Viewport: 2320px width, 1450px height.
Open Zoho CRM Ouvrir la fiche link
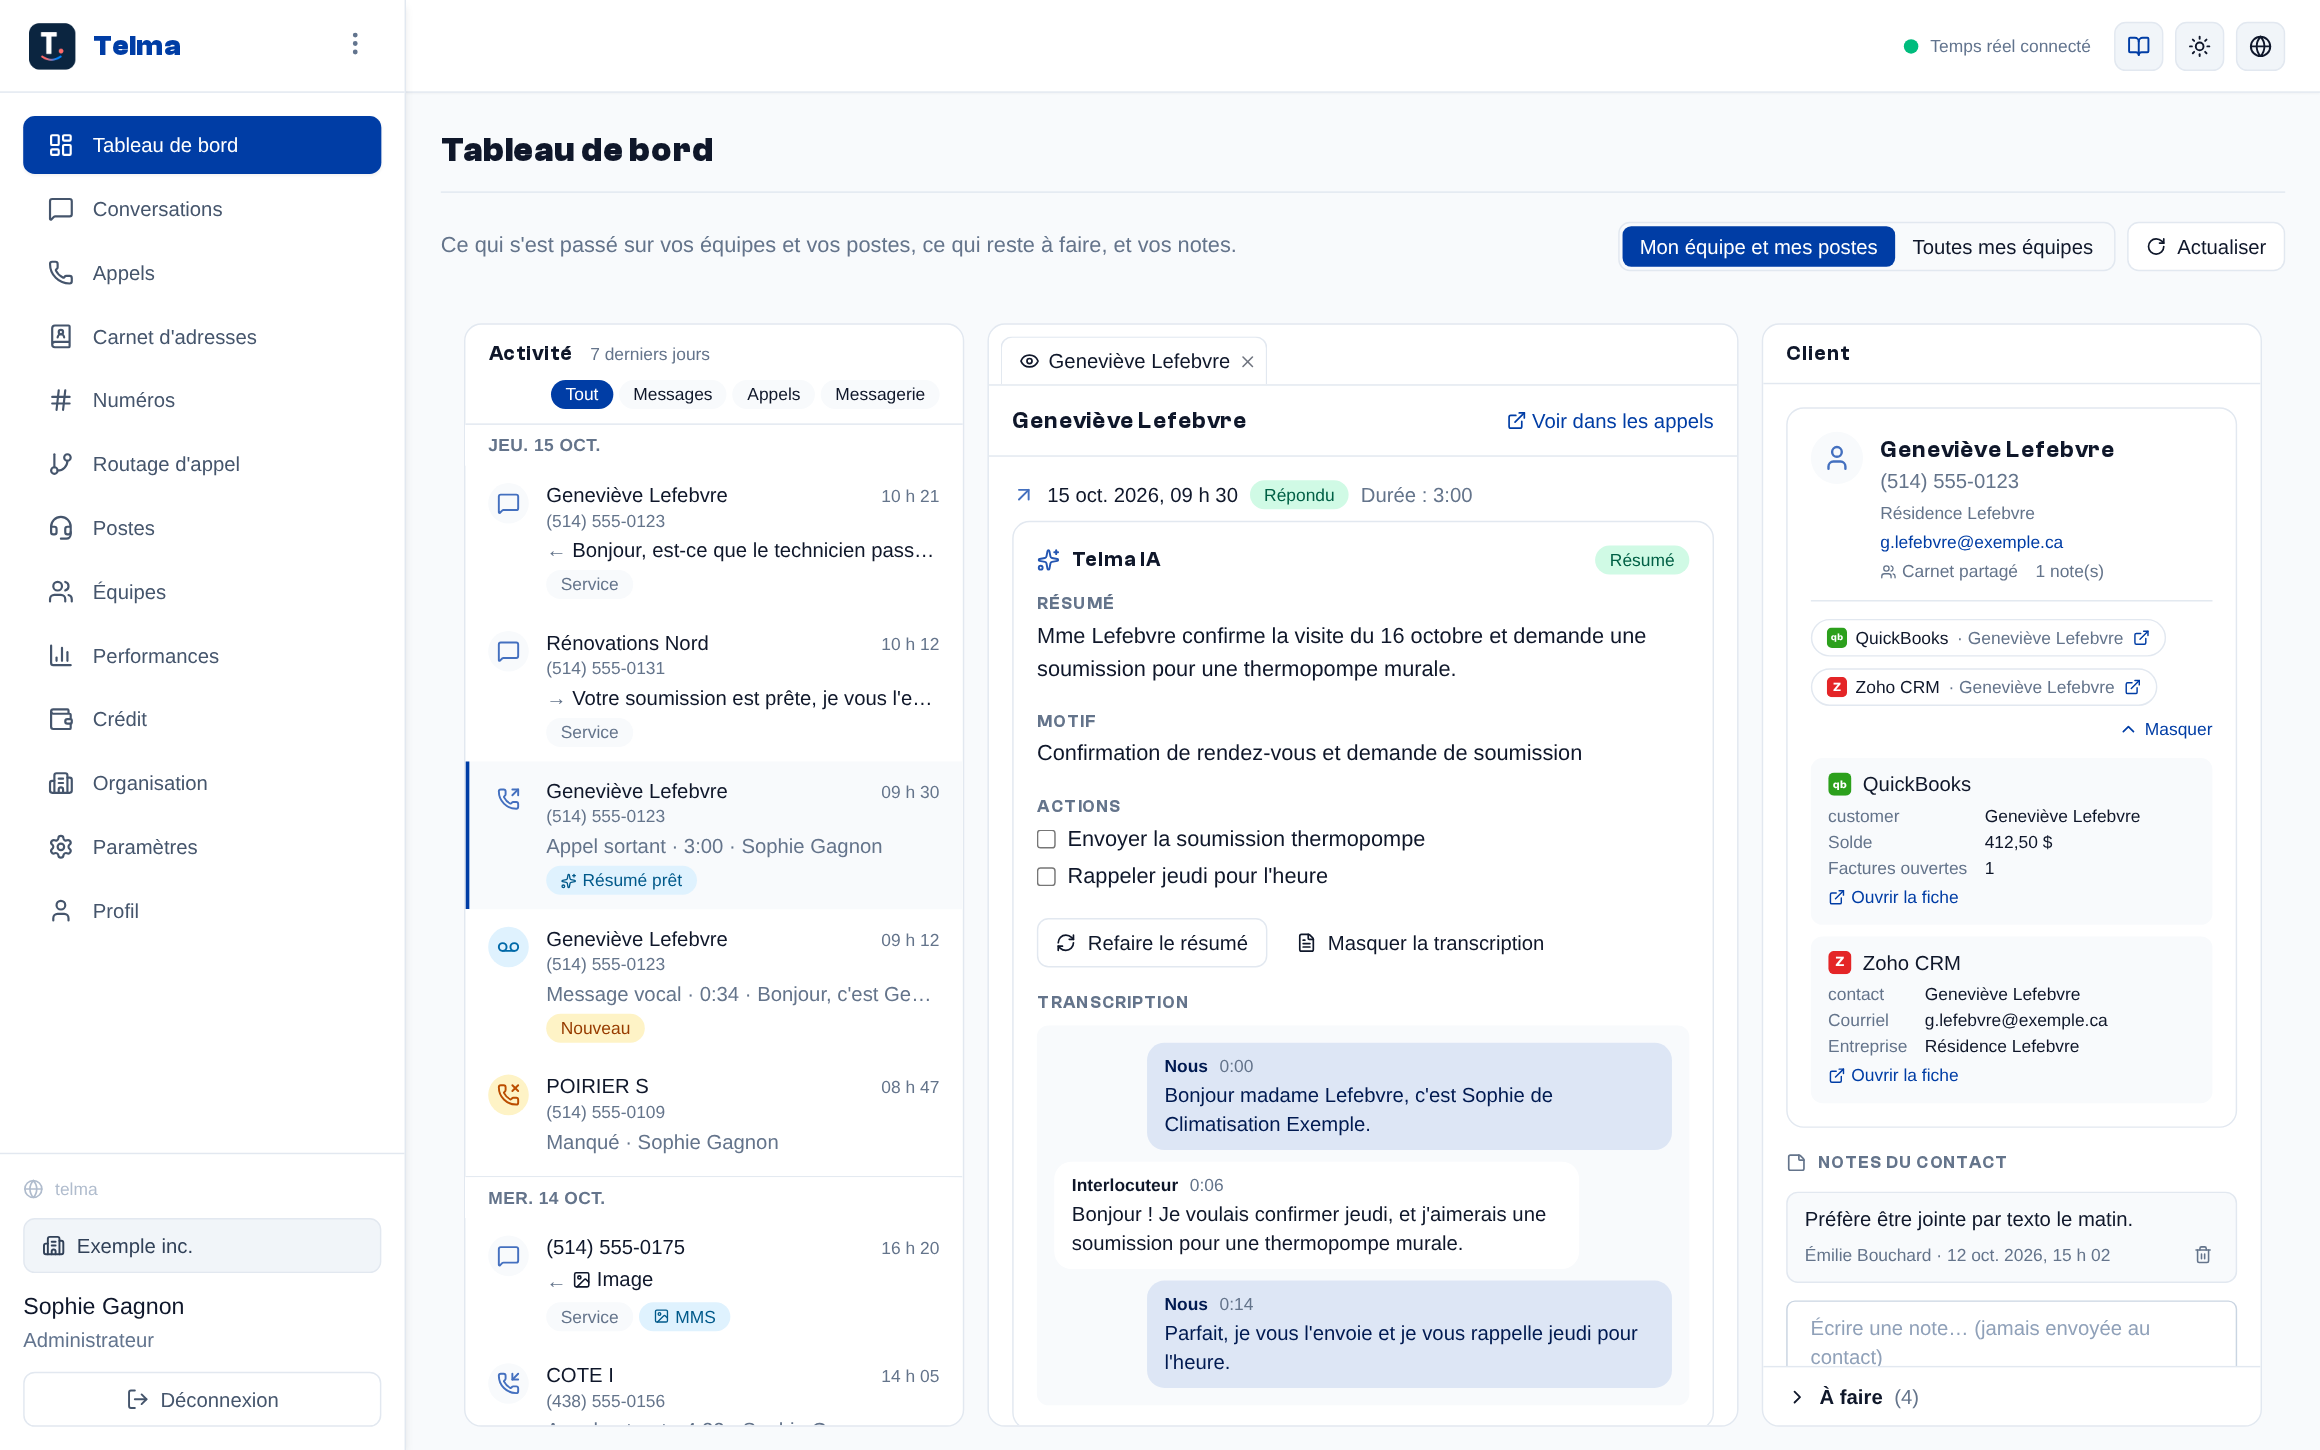point(1893,1075)
